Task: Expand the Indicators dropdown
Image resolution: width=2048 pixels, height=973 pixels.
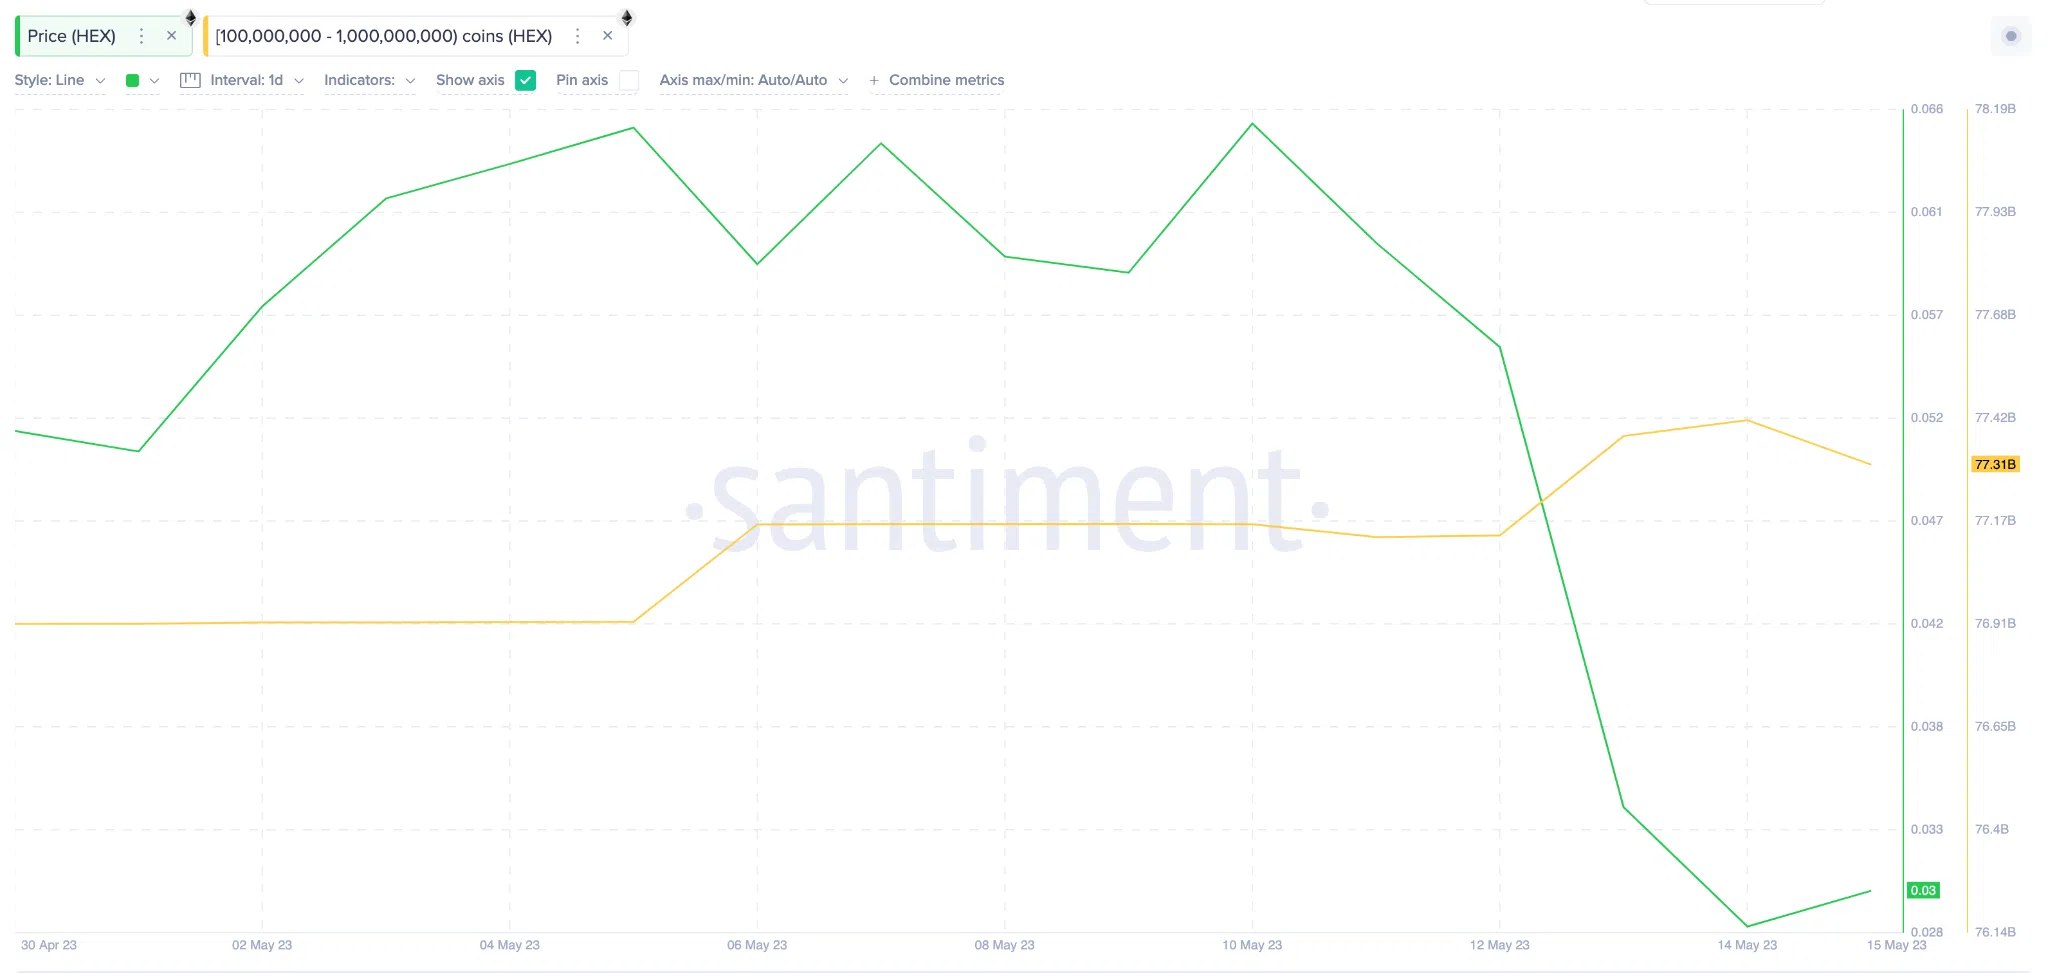Action: [369, 80]
